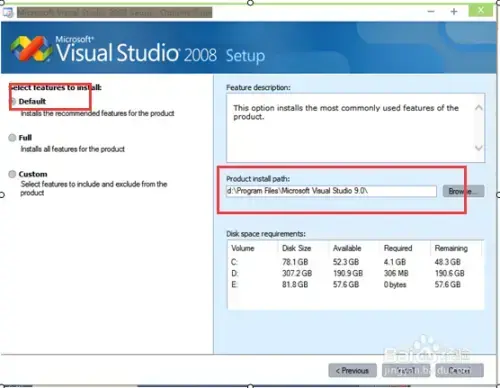
Task: Click the 306 MB required cell
Action: (396, 273)
